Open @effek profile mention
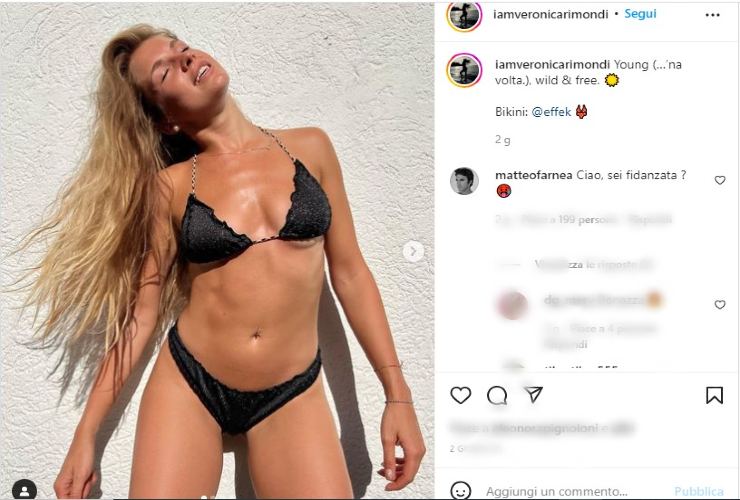Viewport: 740px width, 500px height. pyautogui.click(x=551, y=112)
